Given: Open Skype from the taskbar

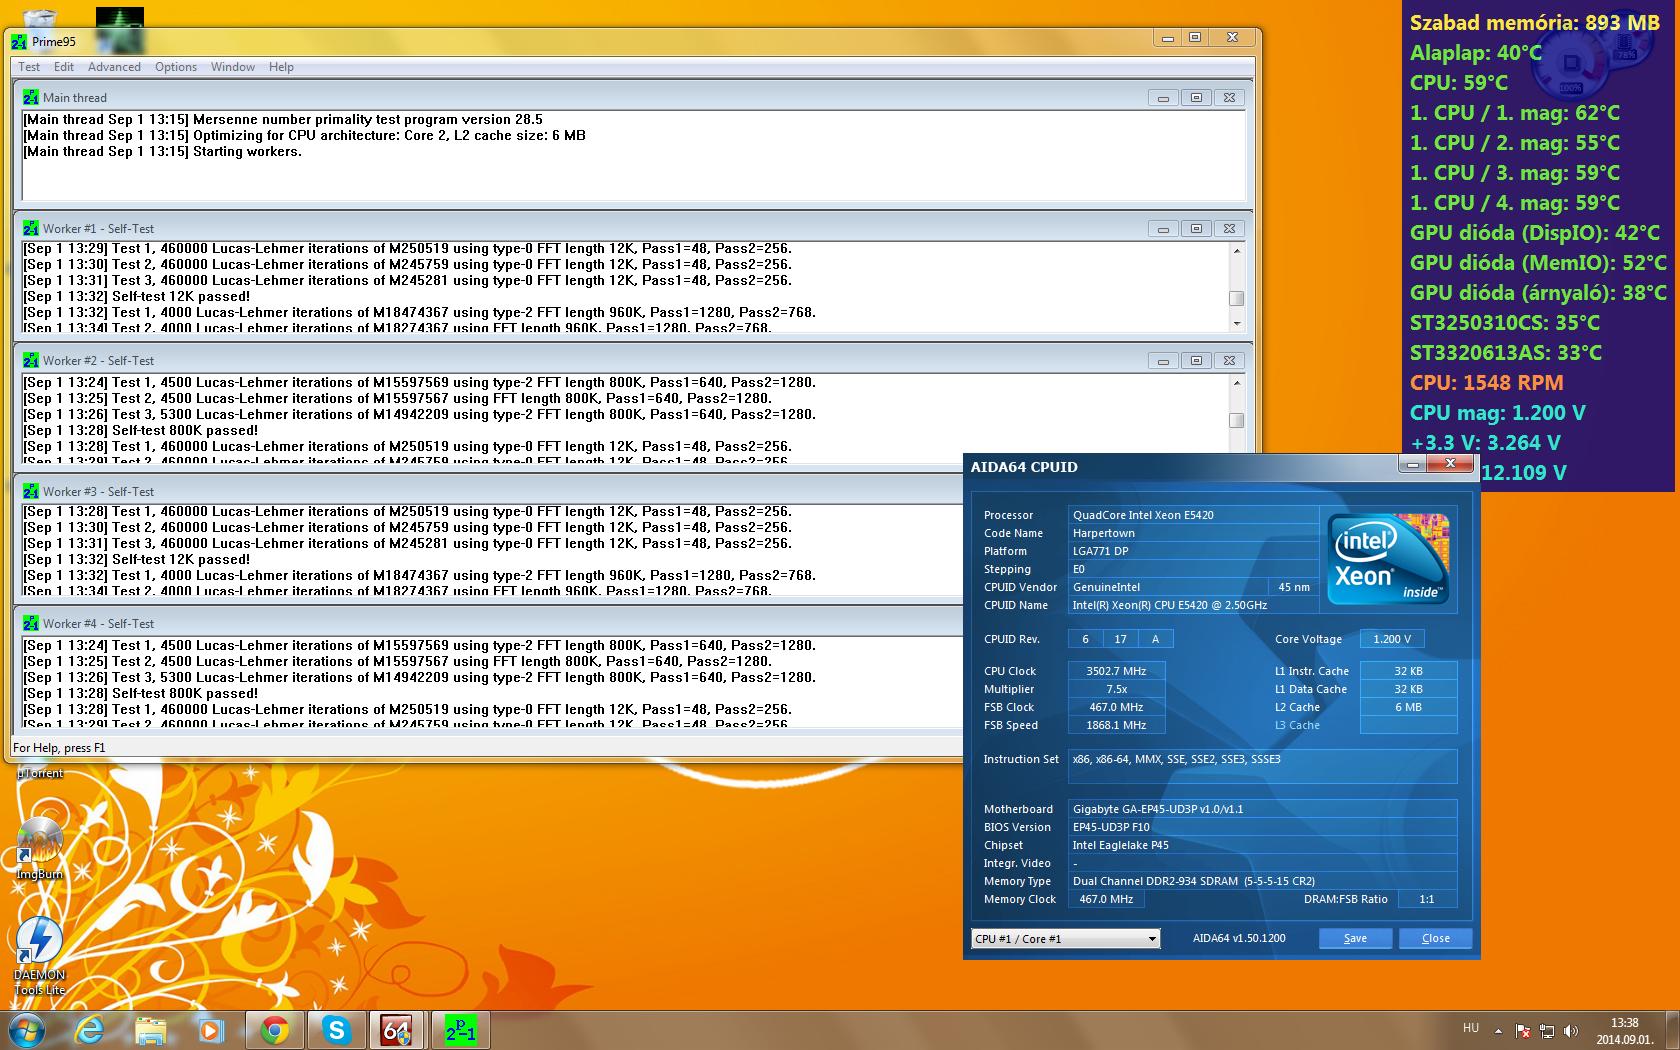Looking at the screenshot, I should pos(337,1030).
